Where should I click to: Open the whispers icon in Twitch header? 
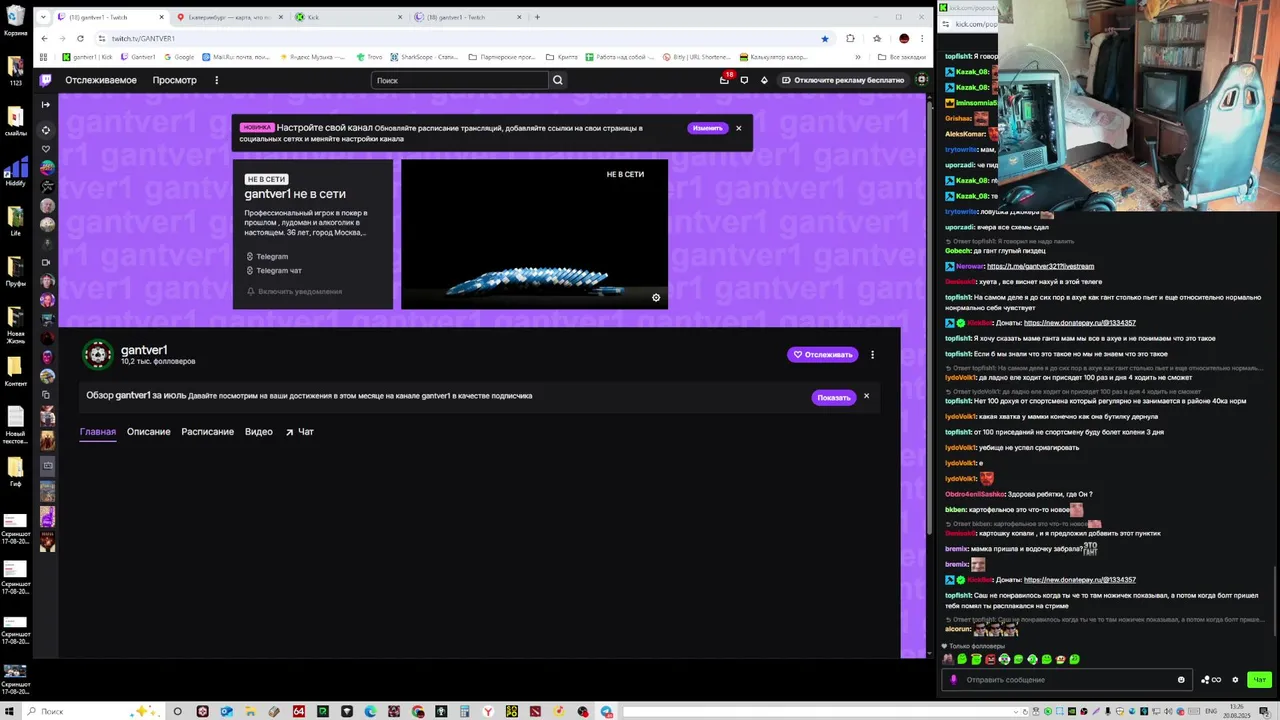pyautogui.click(x=744, y=80)
